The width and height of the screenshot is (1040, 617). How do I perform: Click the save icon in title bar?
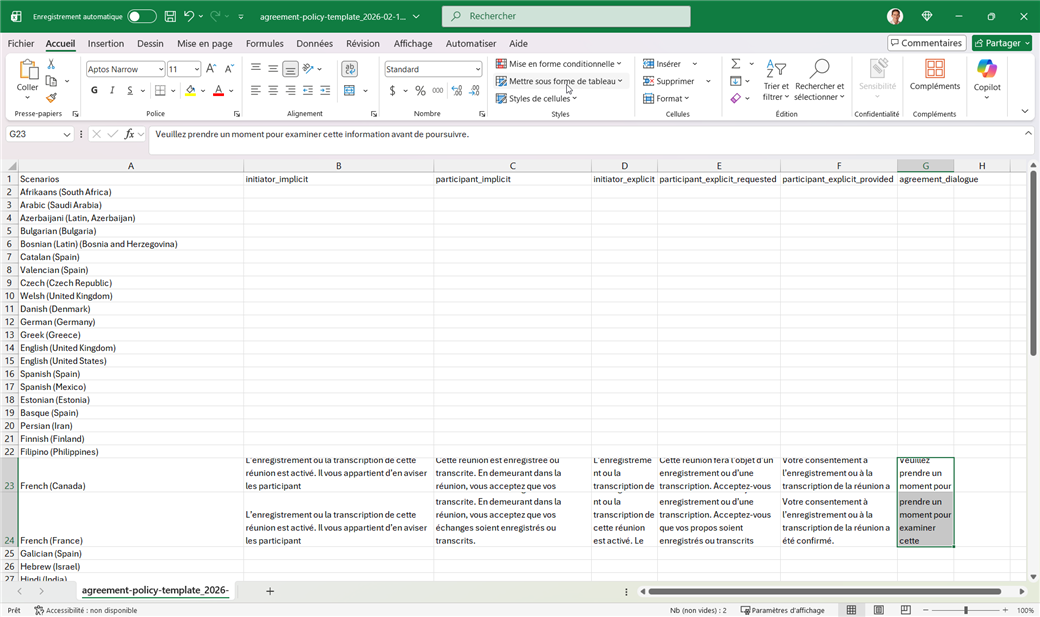(x=170, y=17)
